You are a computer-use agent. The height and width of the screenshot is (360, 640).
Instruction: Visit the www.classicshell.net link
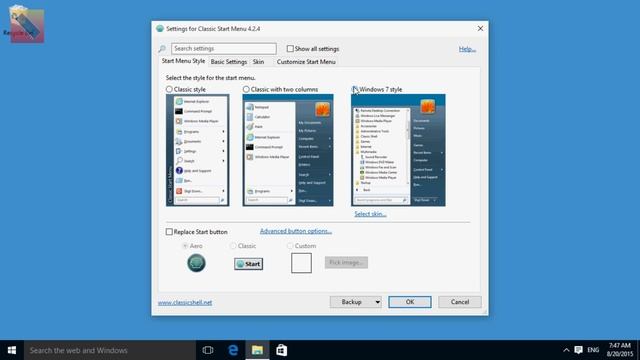click(185, 302)
